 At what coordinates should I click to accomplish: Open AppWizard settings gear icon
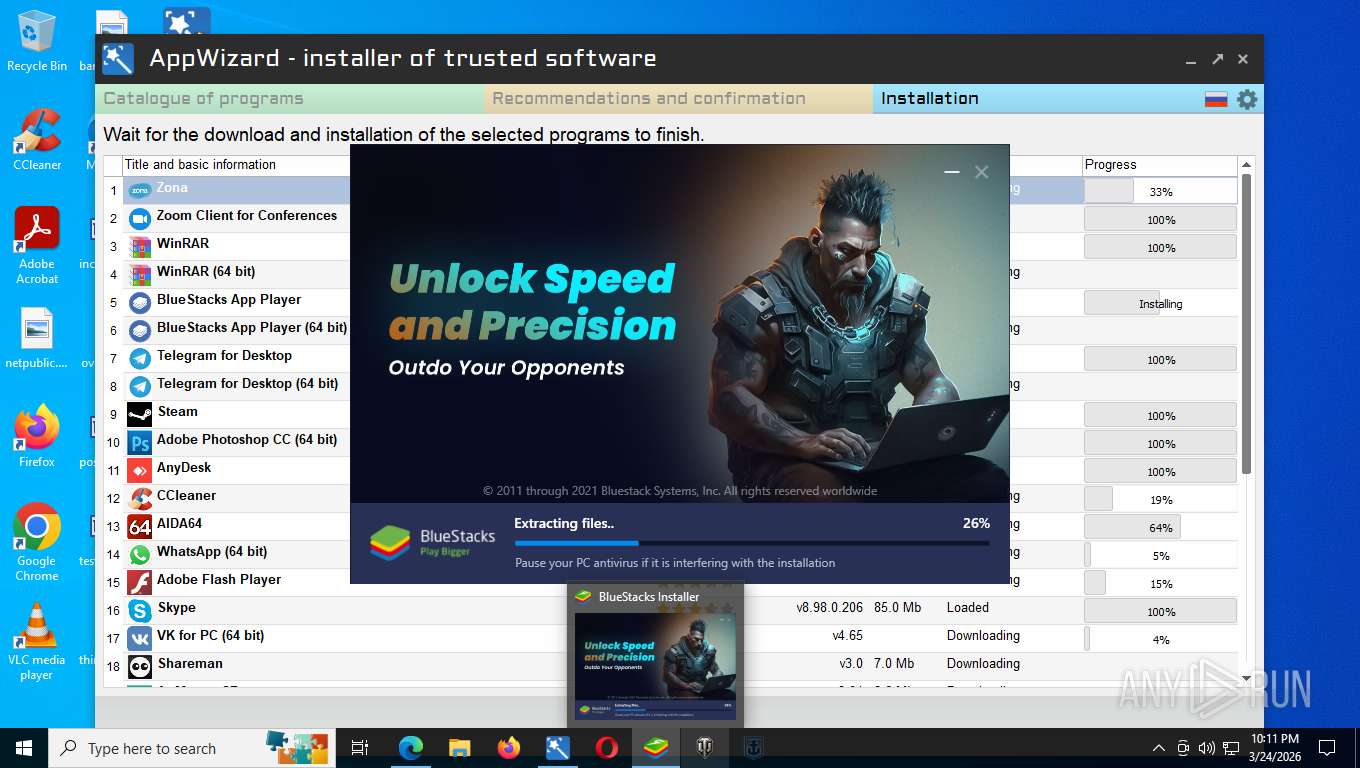(x=1246, y=99)
